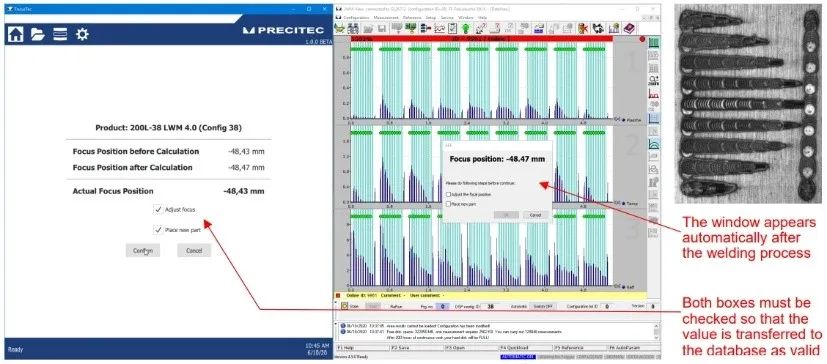The image size is (827, 364).
Task: Click the checklist clipboard toolbar icon
Action: pyautogui.click(x=453, y=28)
